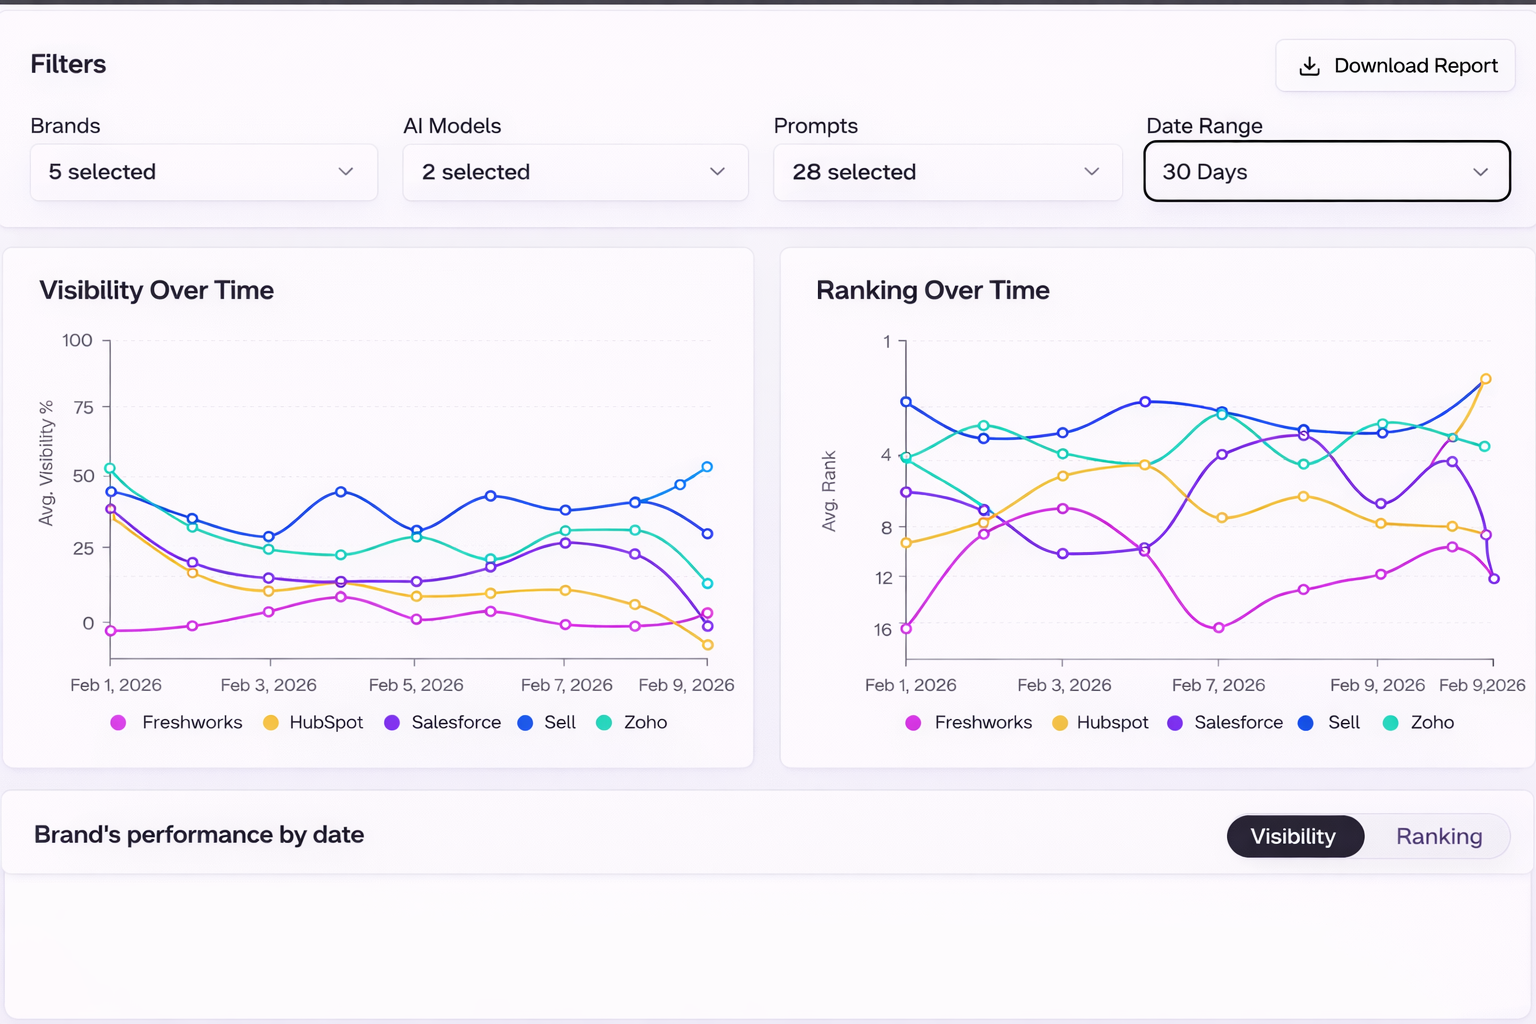Open the Brands filter dropdown
Image resolution: width=1536 pixels, height=1024 pixels.
point(203,172)
